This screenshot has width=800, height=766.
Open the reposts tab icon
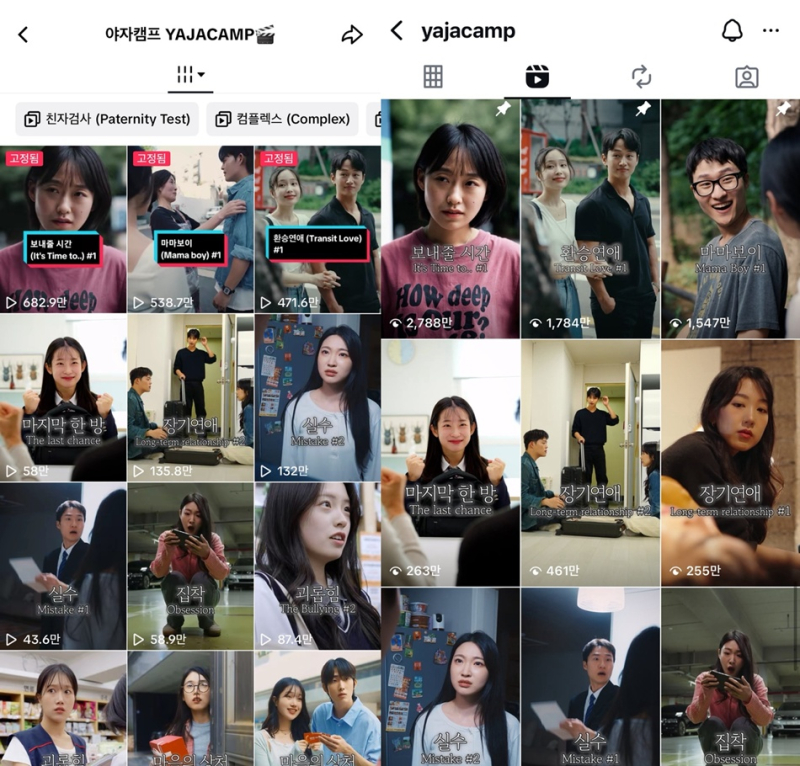(x=641, y=77)
